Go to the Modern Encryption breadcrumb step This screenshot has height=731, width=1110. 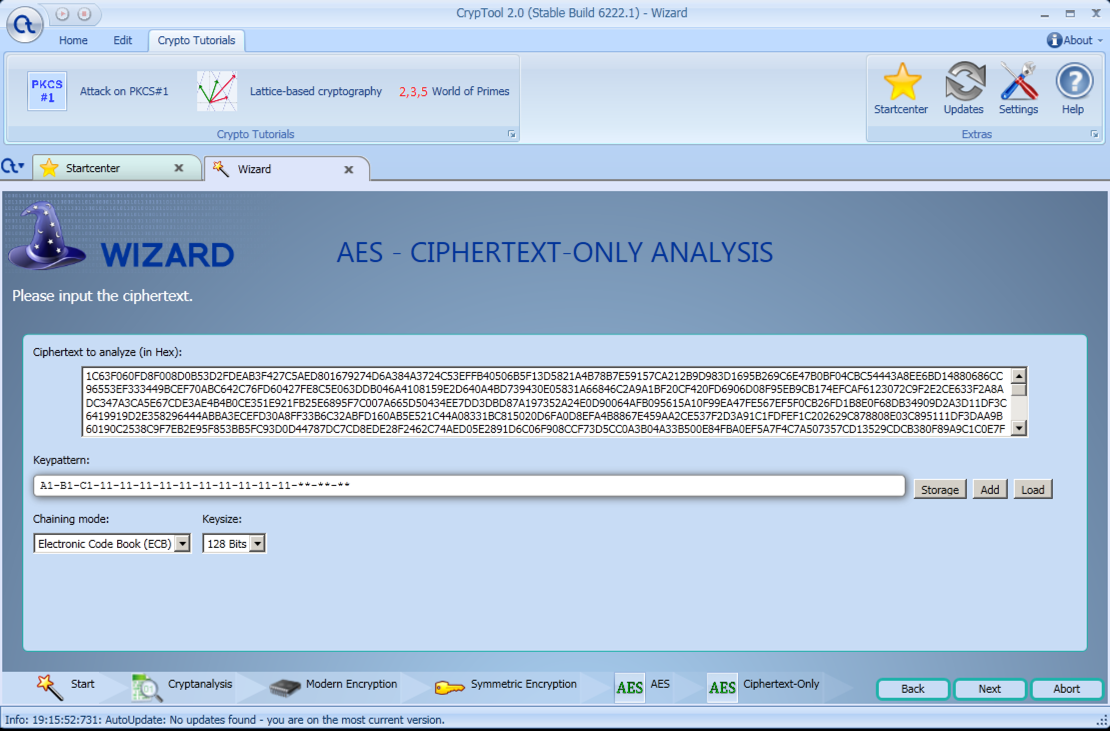tap(333, 686)
